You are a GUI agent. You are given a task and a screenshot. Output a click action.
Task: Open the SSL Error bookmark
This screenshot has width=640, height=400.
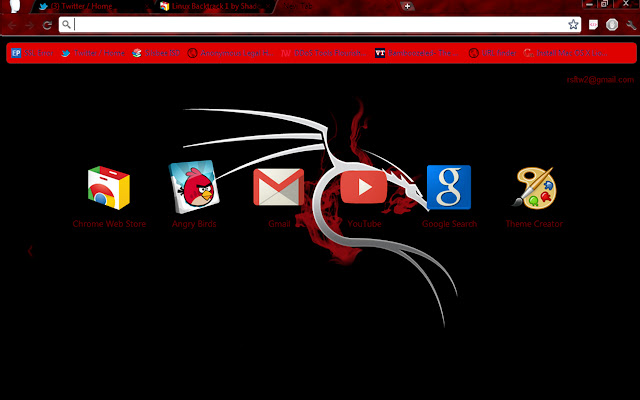pyautogui.click(x=33, y=53)
